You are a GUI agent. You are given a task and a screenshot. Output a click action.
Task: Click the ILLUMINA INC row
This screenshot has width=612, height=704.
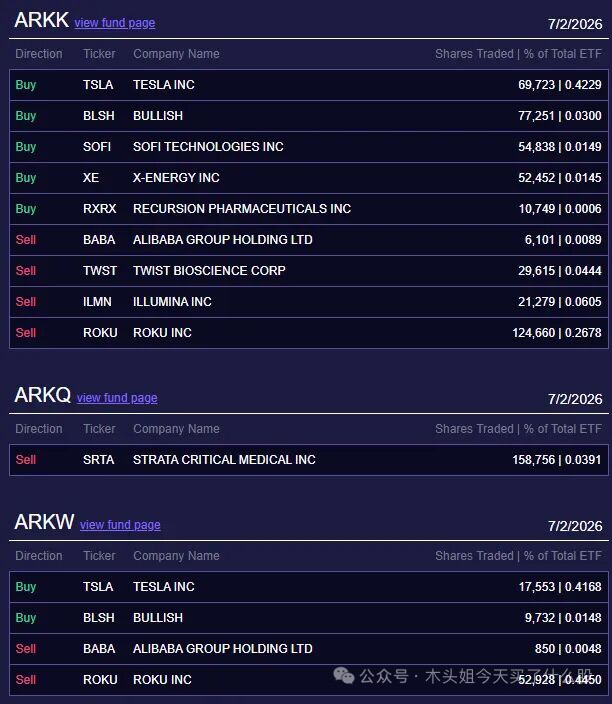[x=309, y=302]
